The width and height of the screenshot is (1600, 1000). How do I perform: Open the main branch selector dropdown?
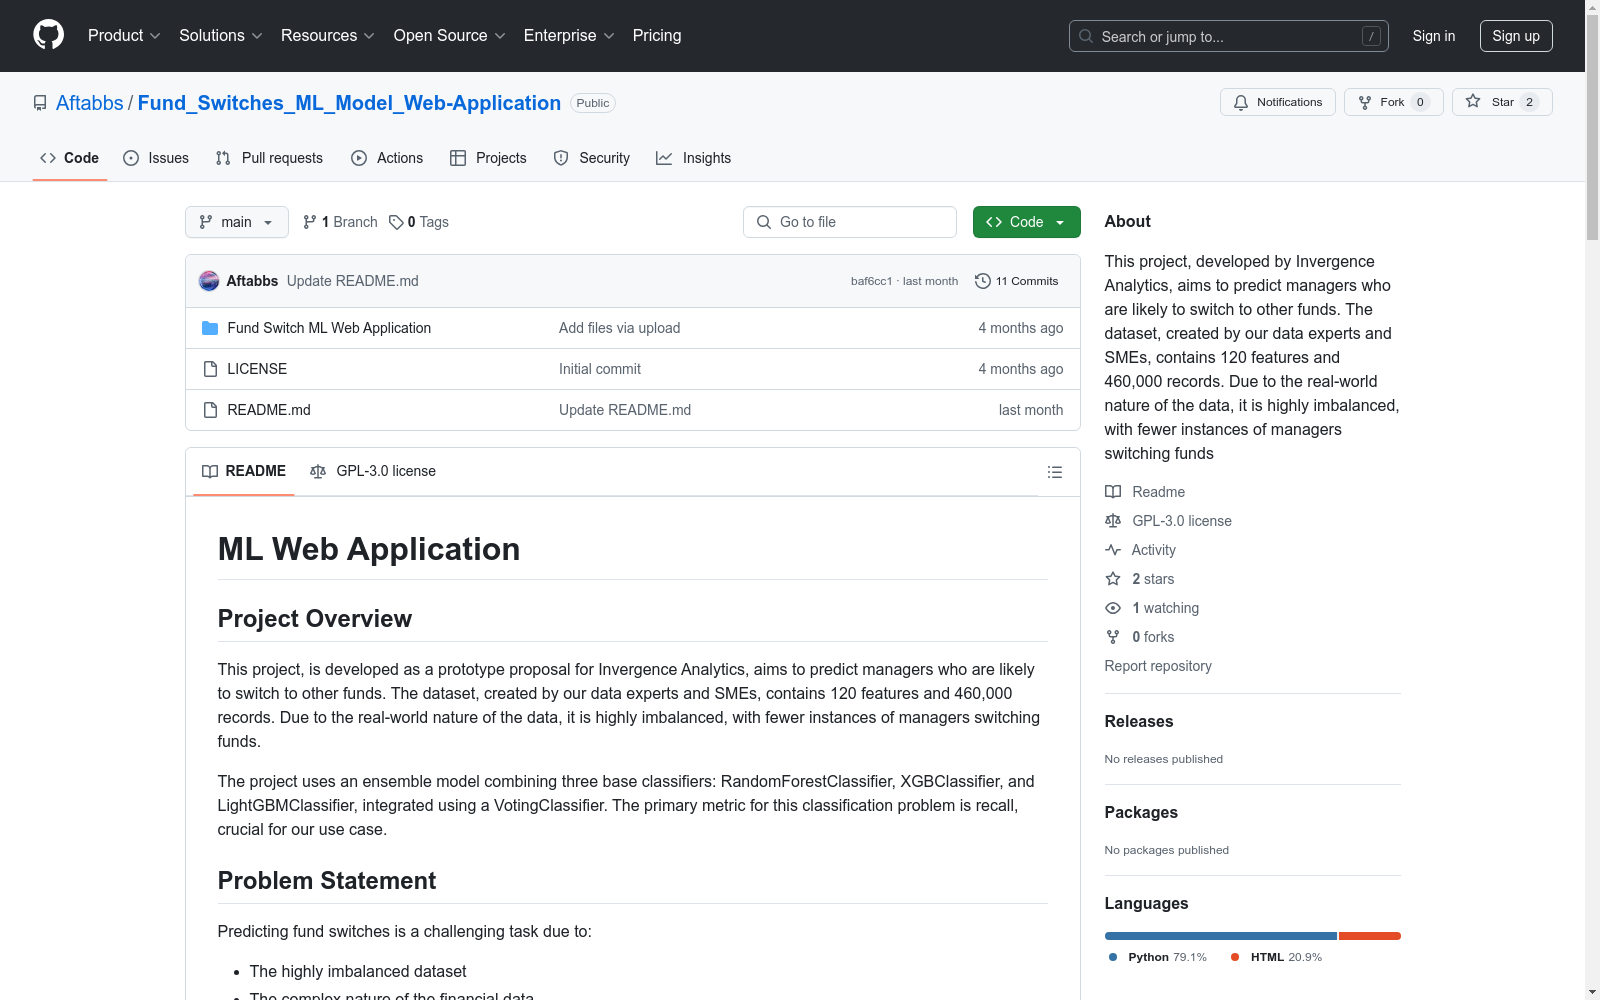point(237,222)
